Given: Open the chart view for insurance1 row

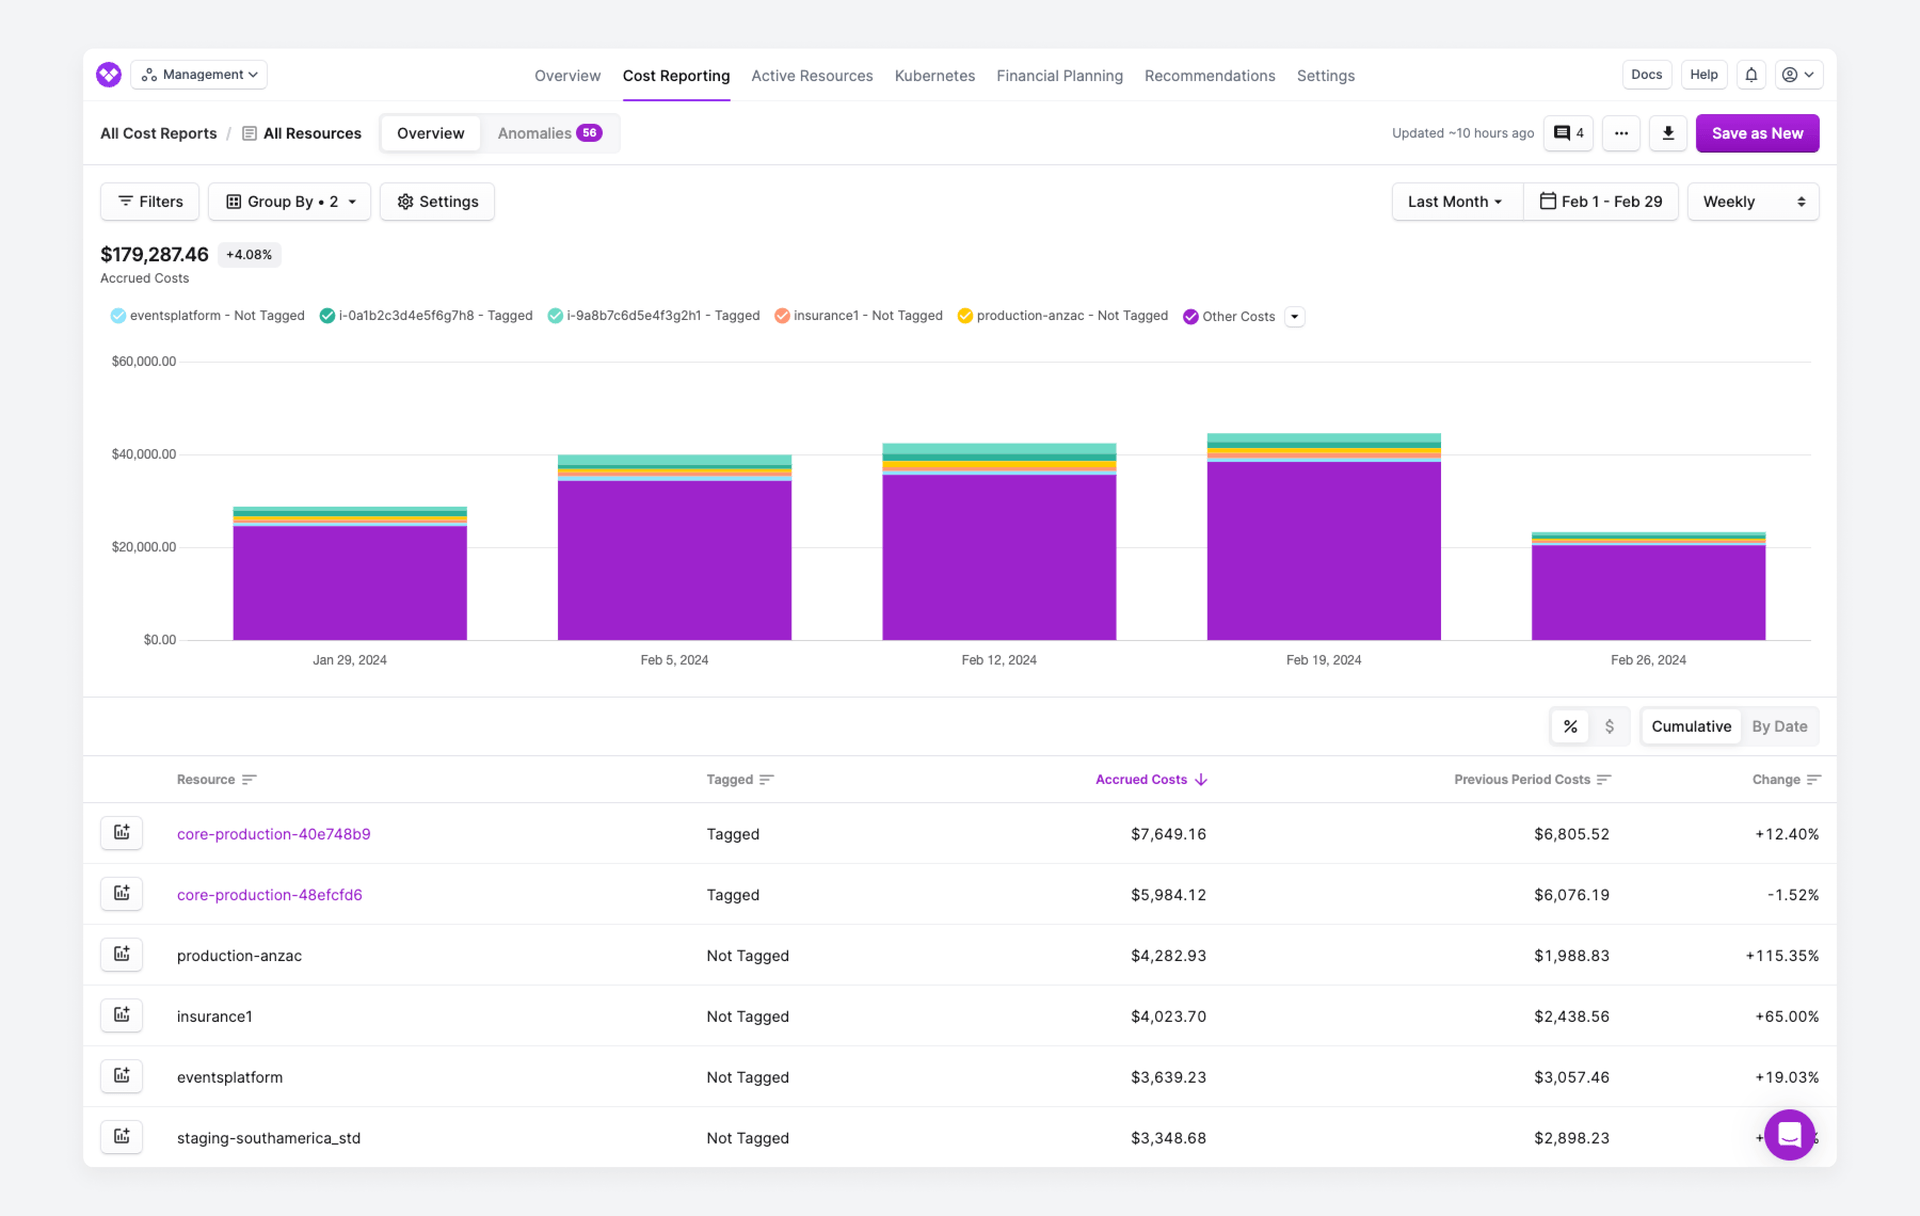Looking at the screenshot, I should (121, 1015).
